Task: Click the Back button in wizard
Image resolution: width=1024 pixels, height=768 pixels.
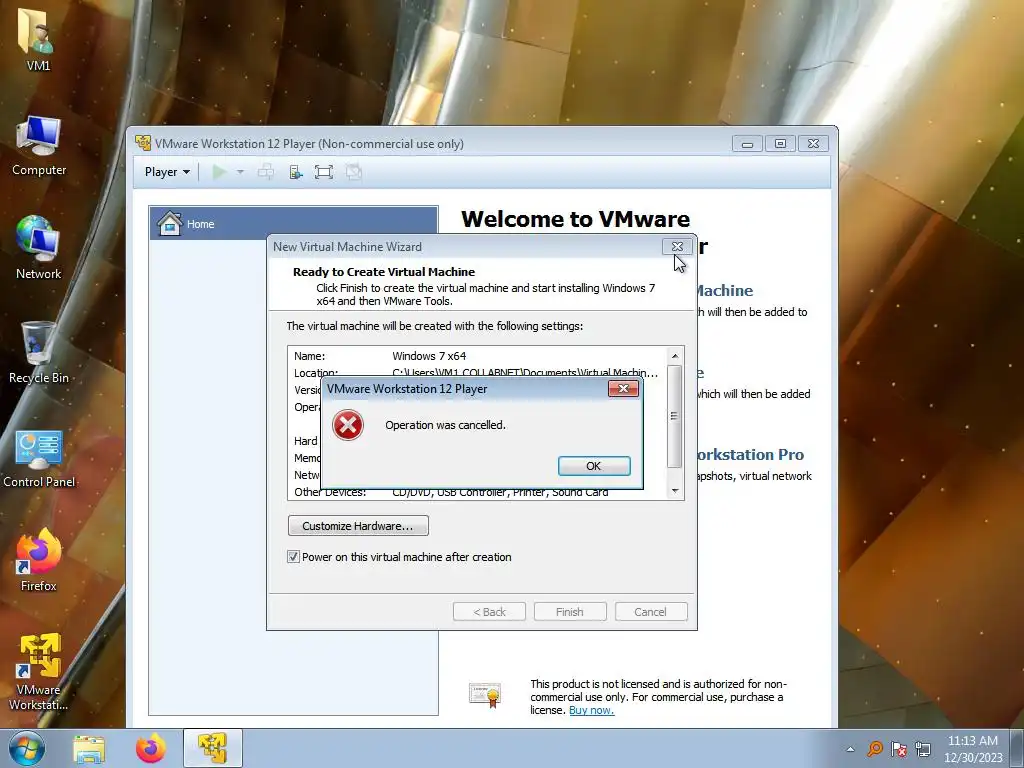Action: point(489,612)
